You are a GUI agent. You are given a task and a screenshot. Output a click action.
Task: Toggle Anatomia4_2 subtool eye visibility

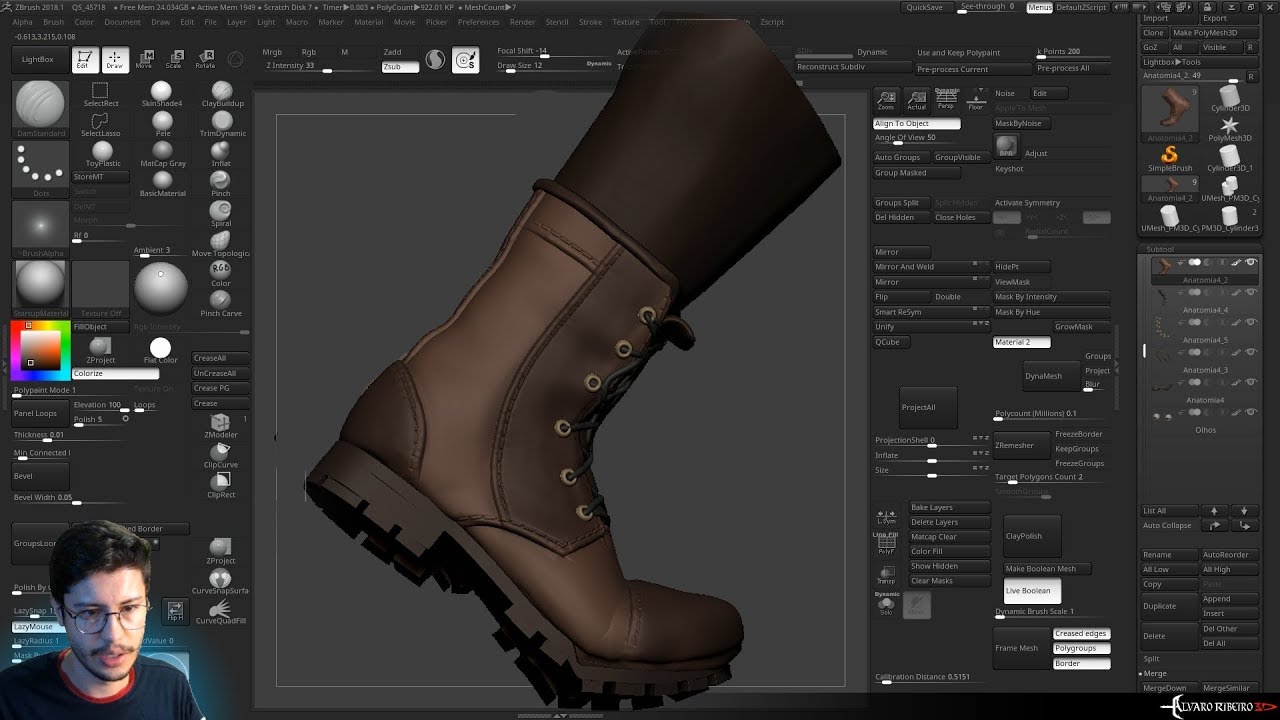point(1251,262)
